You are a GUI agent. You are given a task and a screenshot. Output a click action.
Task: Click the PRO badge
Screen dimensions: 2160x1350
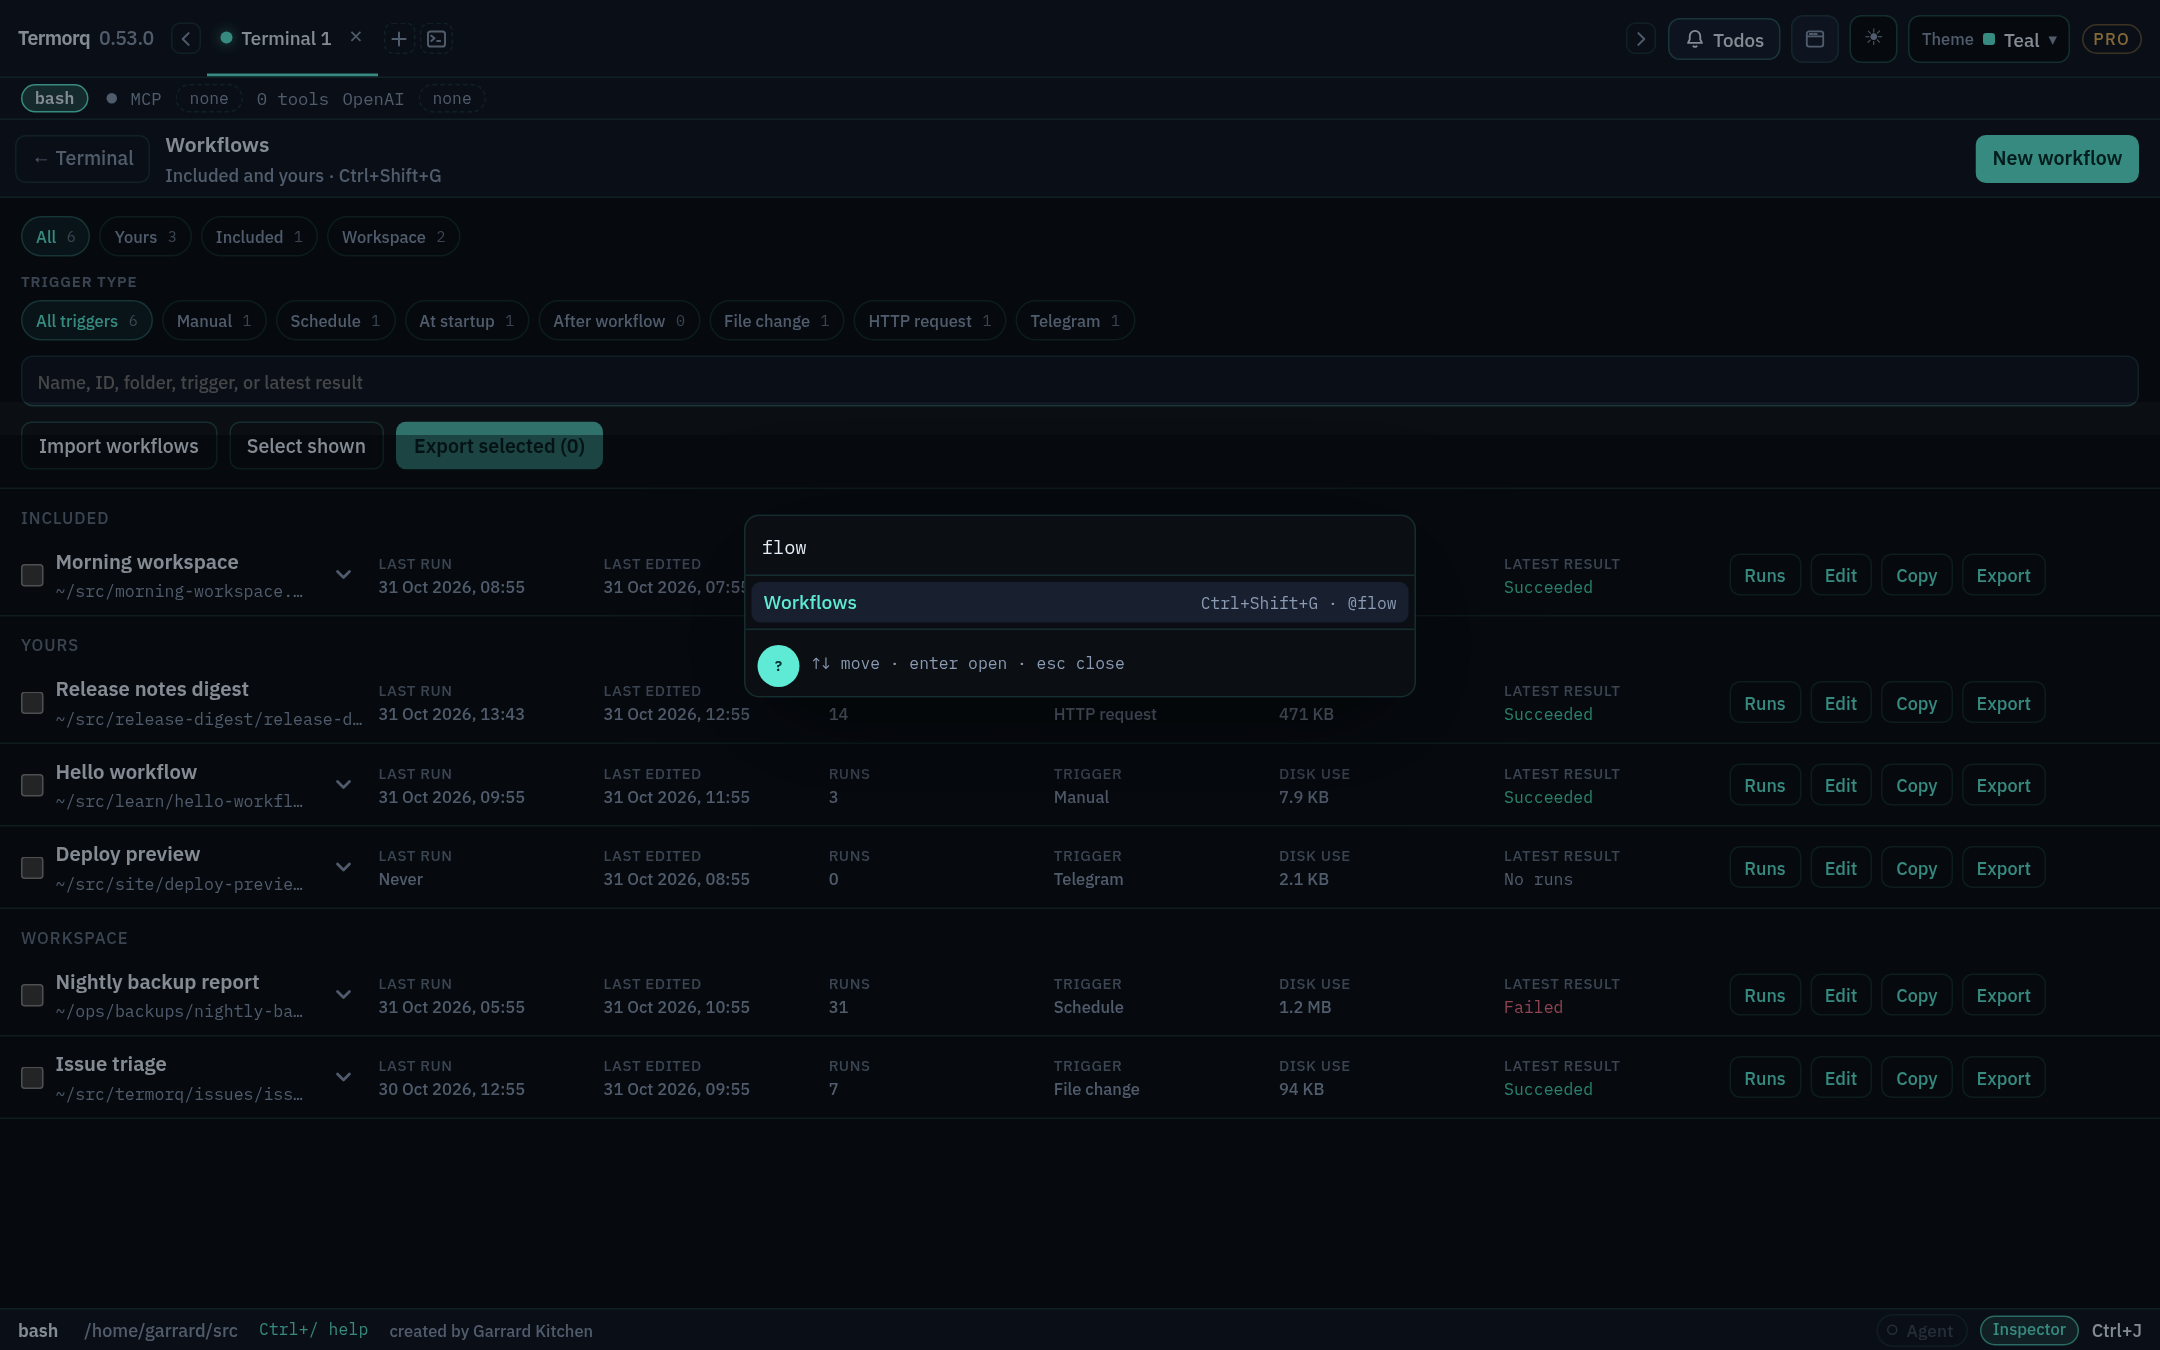(2110, 39)
